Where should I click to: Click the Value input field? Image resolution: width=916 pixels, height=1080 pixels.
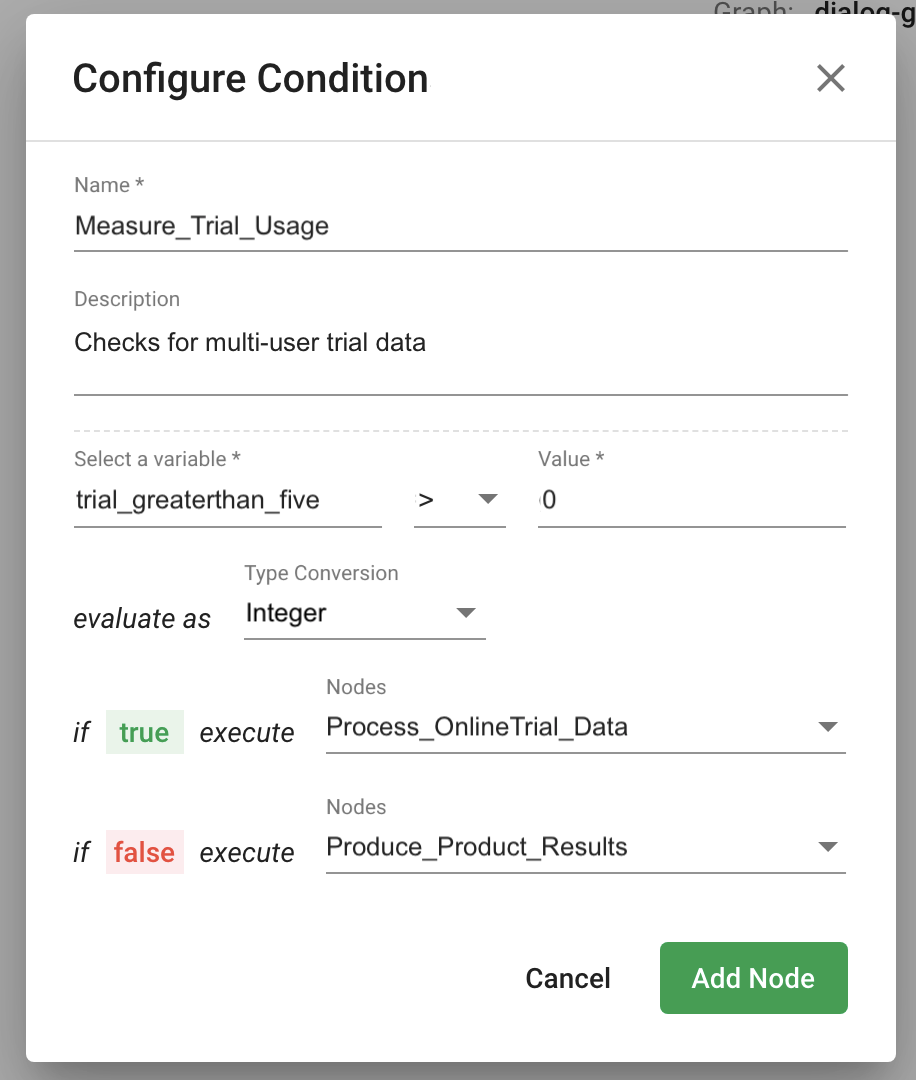click(x=692, y=500)
